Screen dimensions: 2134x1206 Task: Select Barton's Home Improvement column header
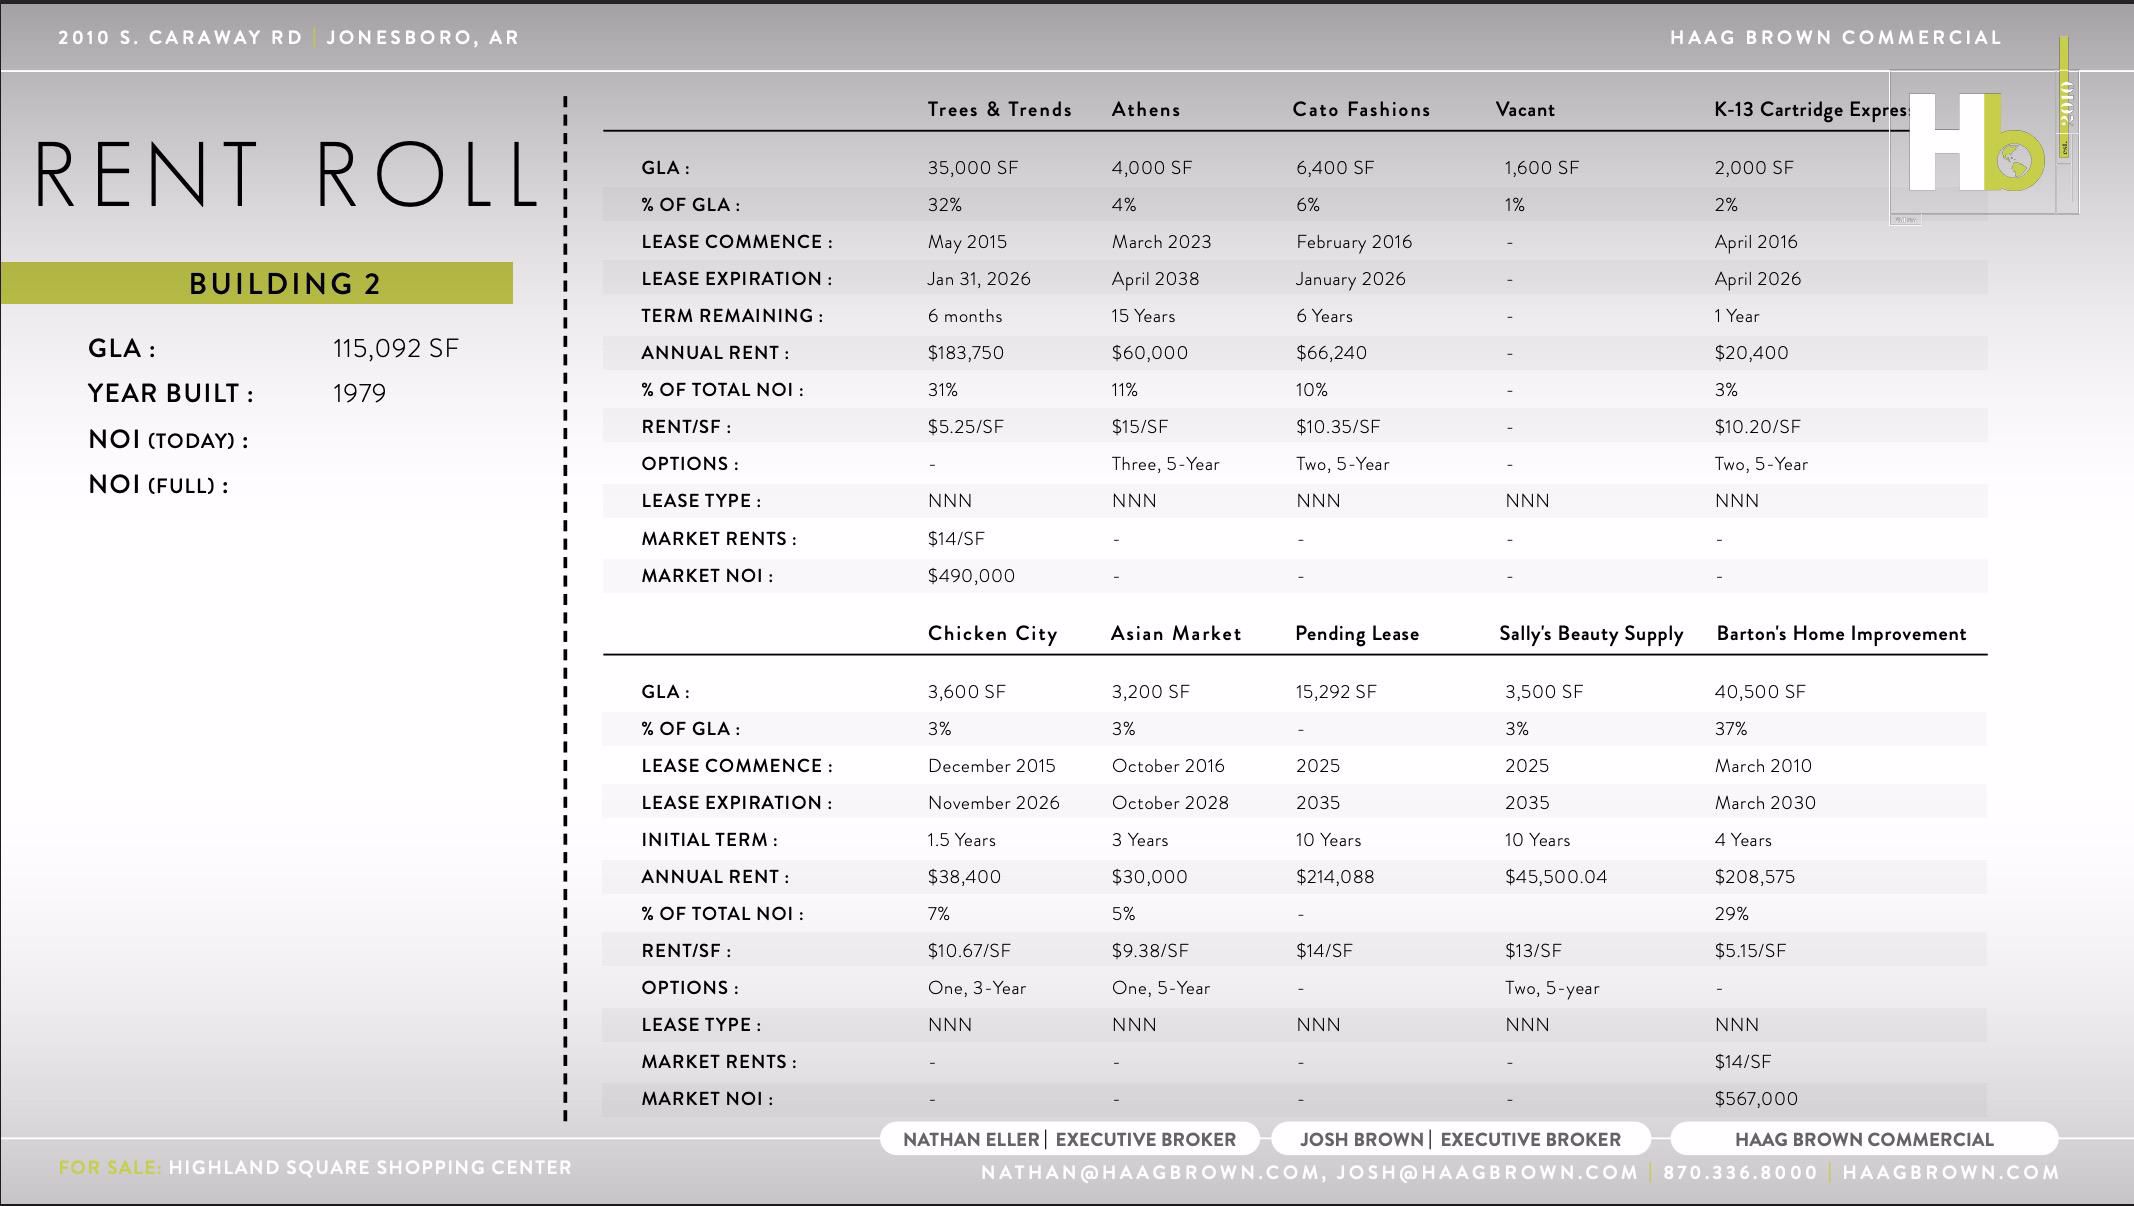1841,633
